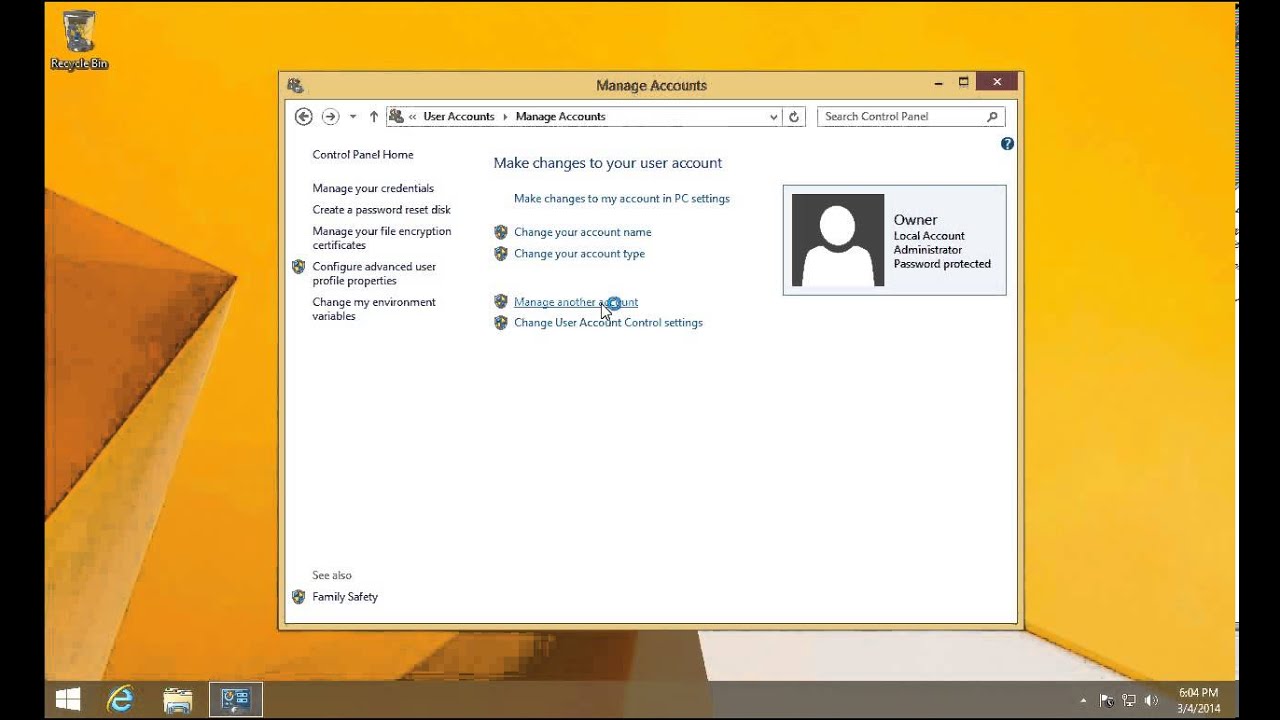This screenshot has width=1280, height=720.
Task: Click Change User Account Control settings
Action: (608, 323)
